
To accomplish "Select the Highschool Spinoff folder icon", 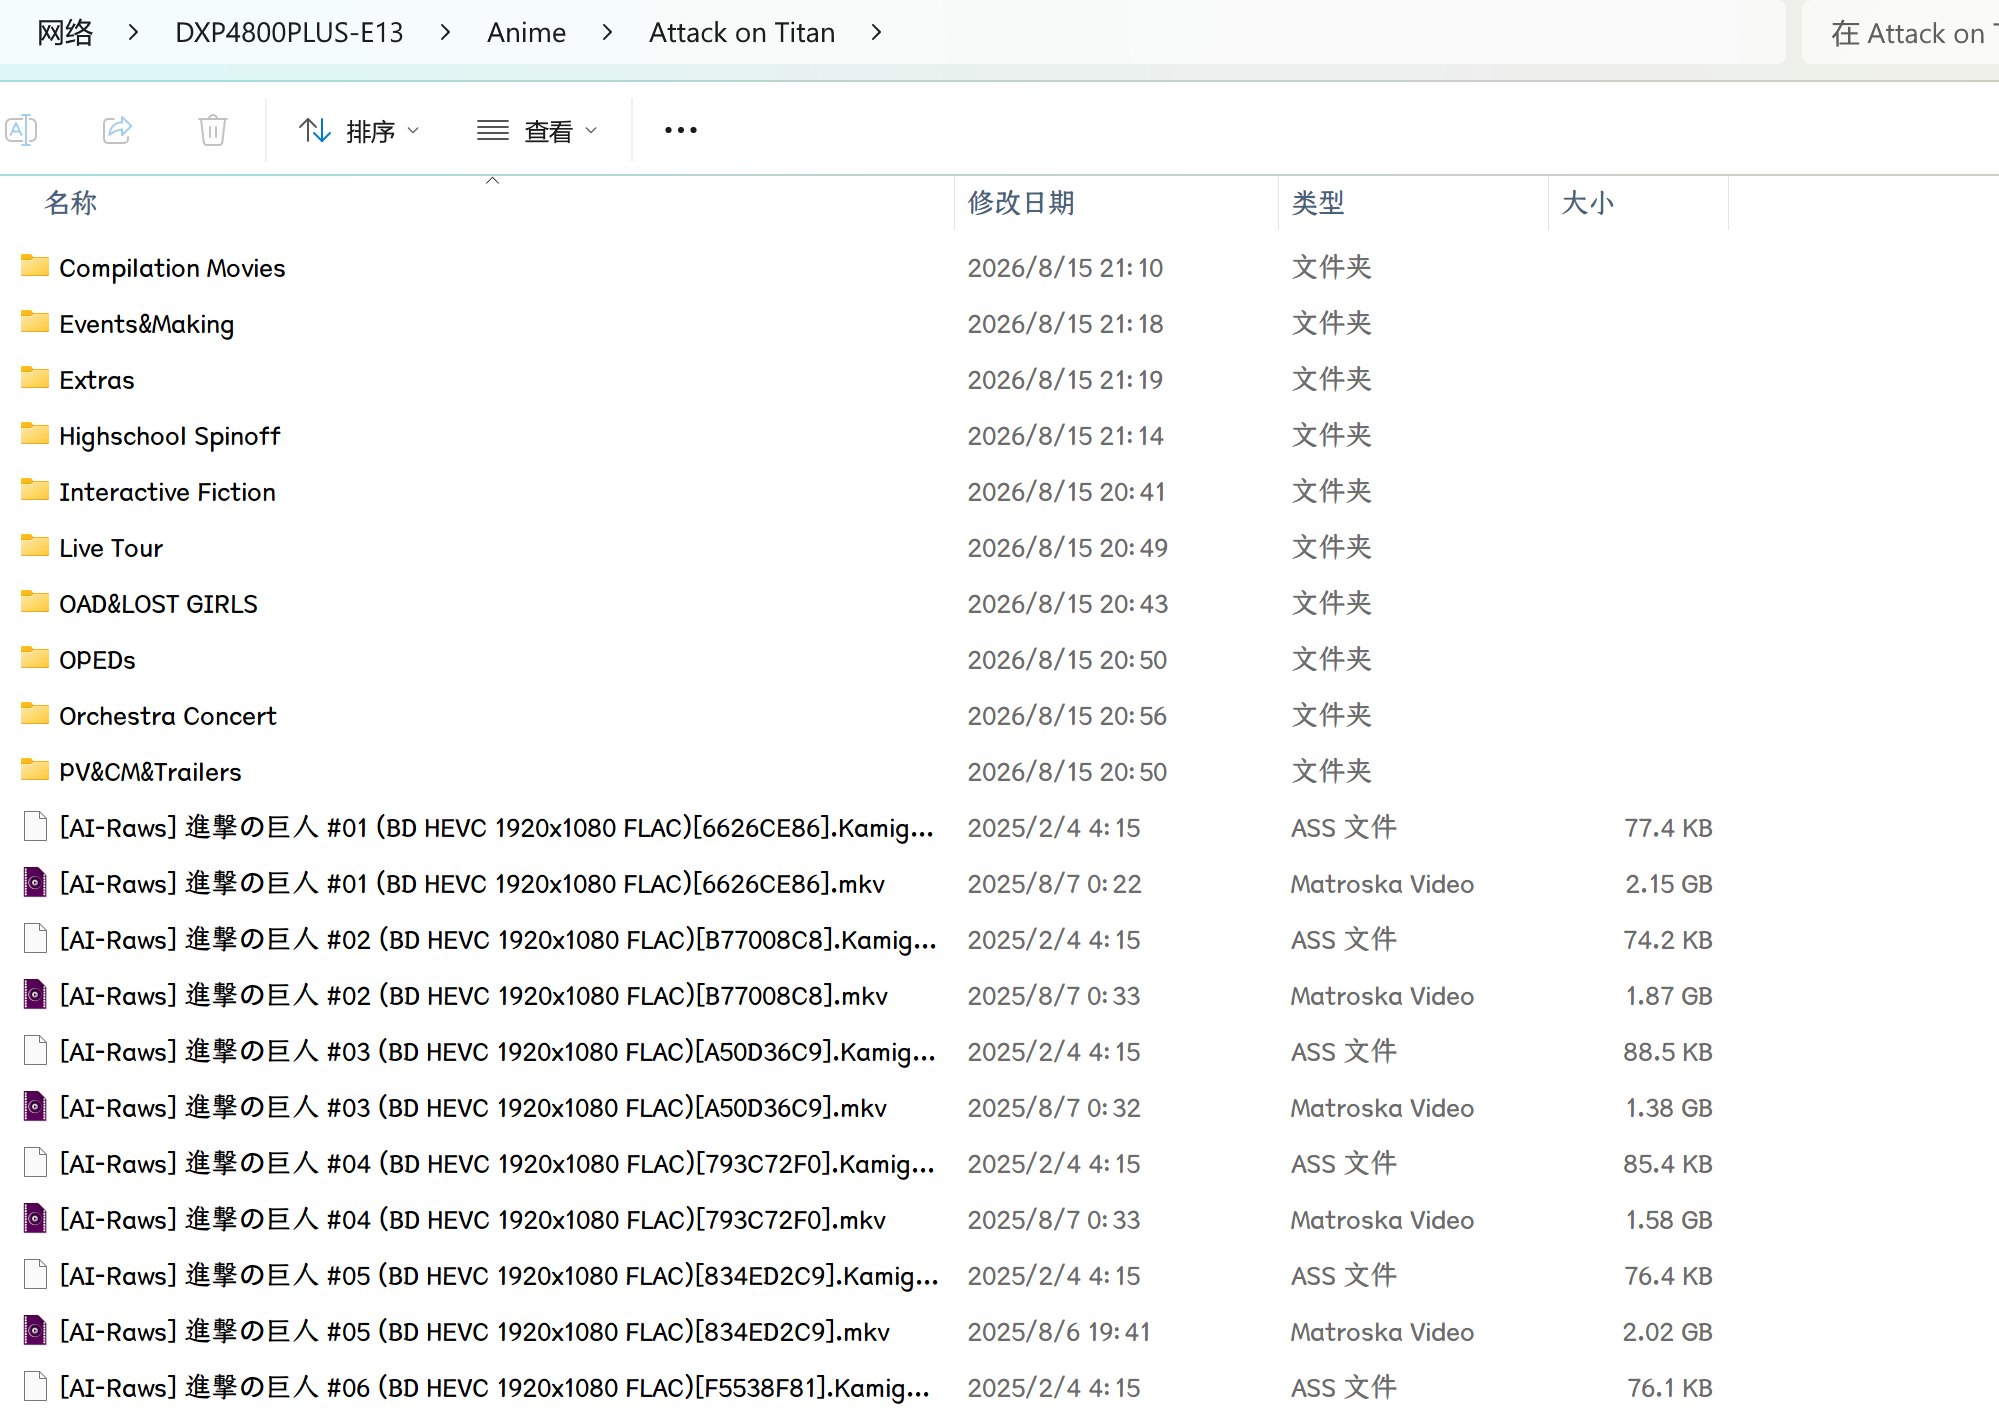I will pyautogui.click(x=35, y=434).
